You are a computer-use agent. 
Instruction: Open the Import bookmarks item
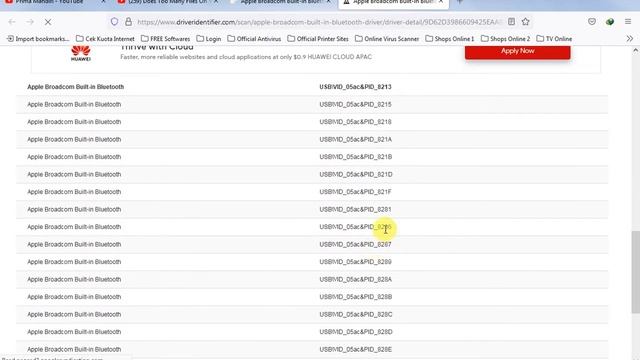[x=38, y=39]
